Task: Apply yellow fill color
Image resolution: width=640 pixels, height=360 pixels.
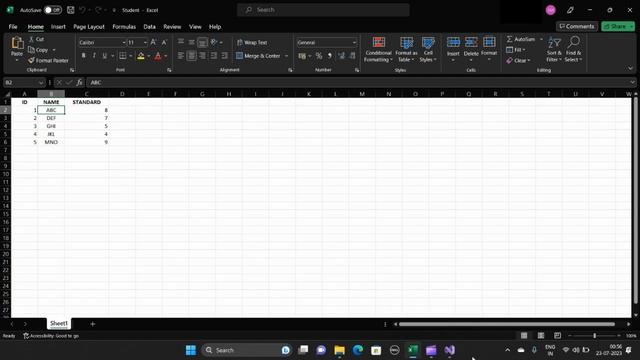Action: (x=141, y=56)
